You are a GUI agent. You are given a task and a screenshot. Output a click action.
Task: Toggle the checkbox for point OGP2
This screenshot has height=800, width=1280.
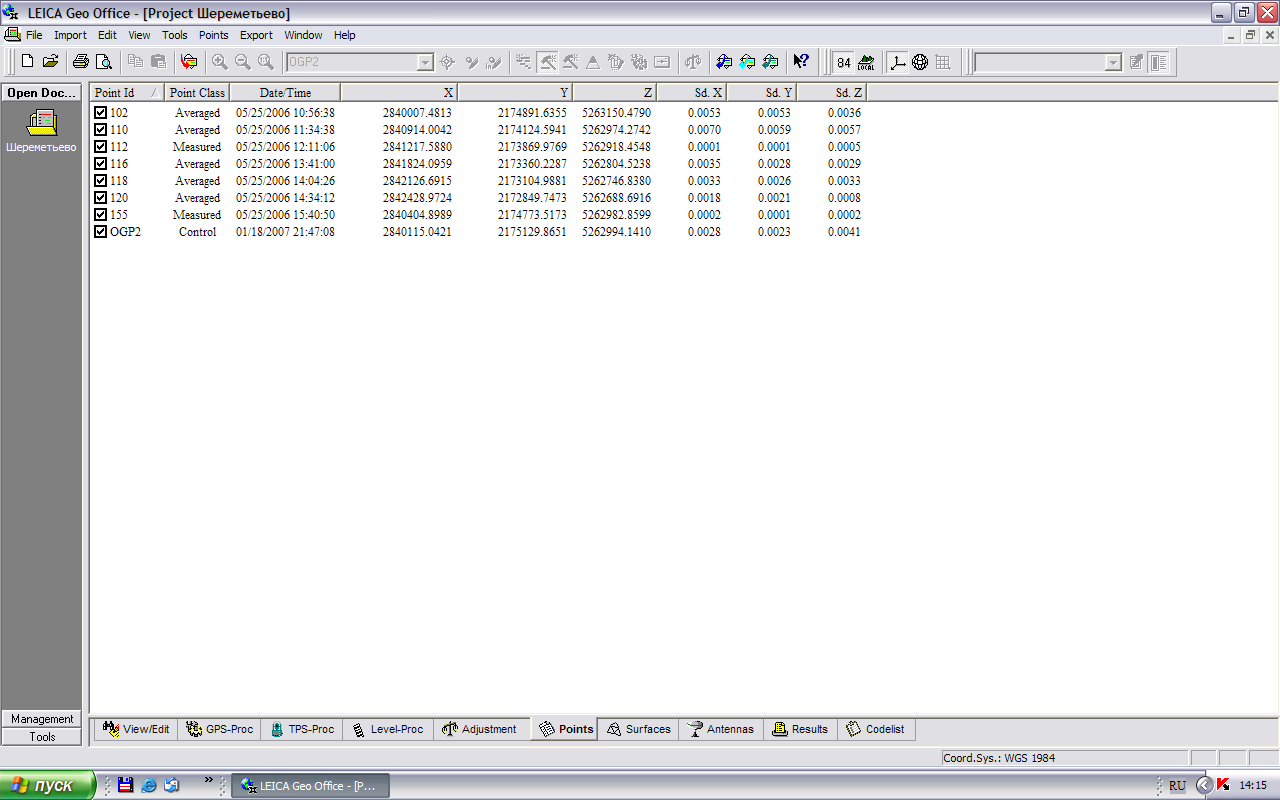pyautogui.click(x=100, y=232)
